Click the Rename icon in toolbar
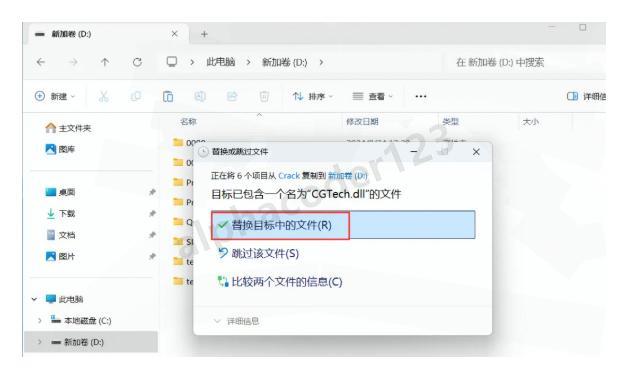Image resolution: width=629 pixels, height=380 pixels. click(x=200, y=96)
